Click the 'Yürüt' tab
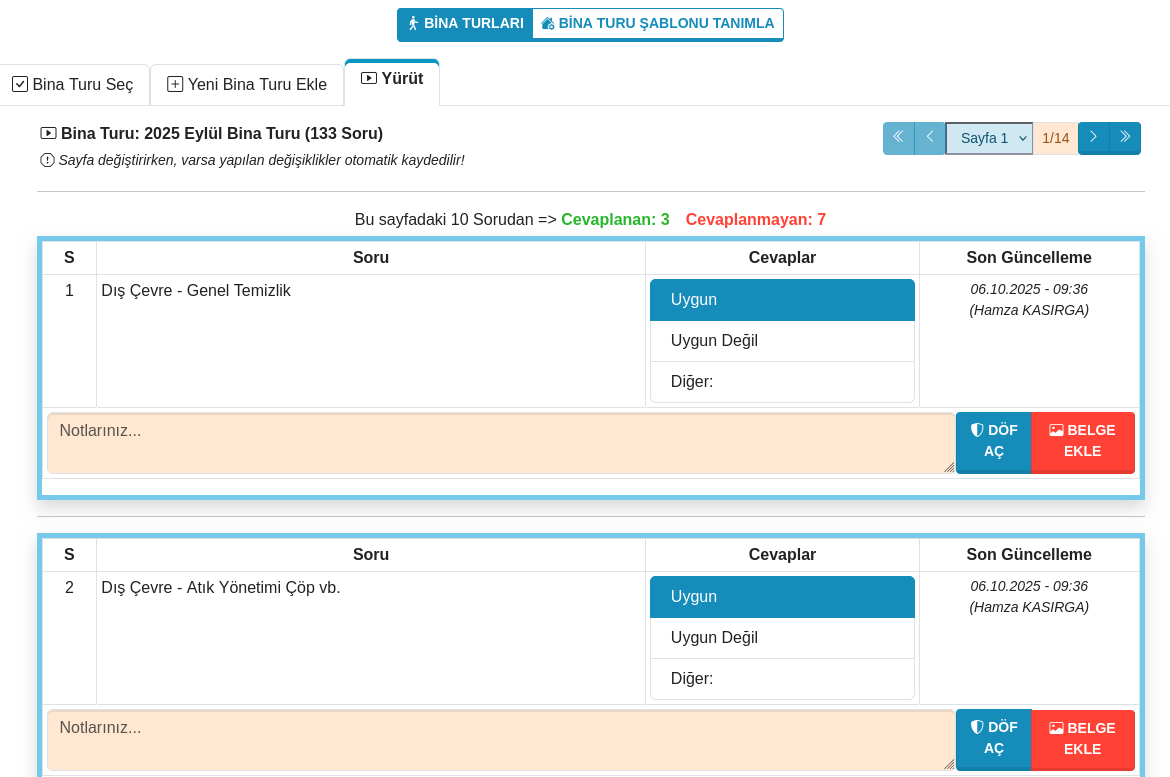Image resolution: width=1170 pixels, height=777 pixels. [392, 79]
